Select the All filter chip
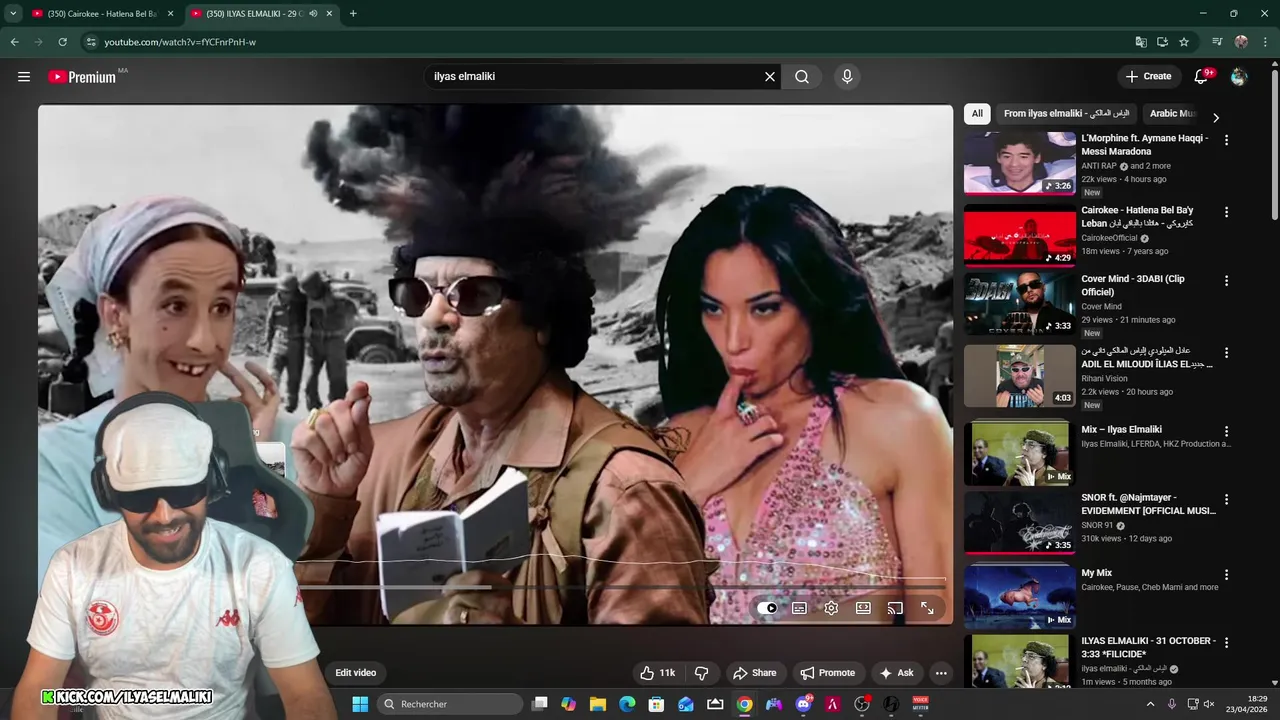Image resolution: width=1280 pixels, height=720 pixels. click(x=977, y=113)
